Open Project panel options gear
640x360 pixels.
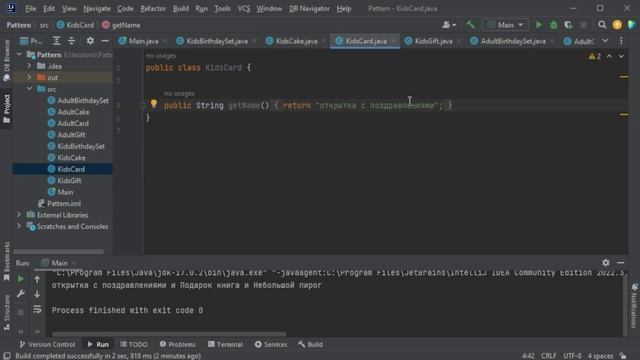(90, 40)
